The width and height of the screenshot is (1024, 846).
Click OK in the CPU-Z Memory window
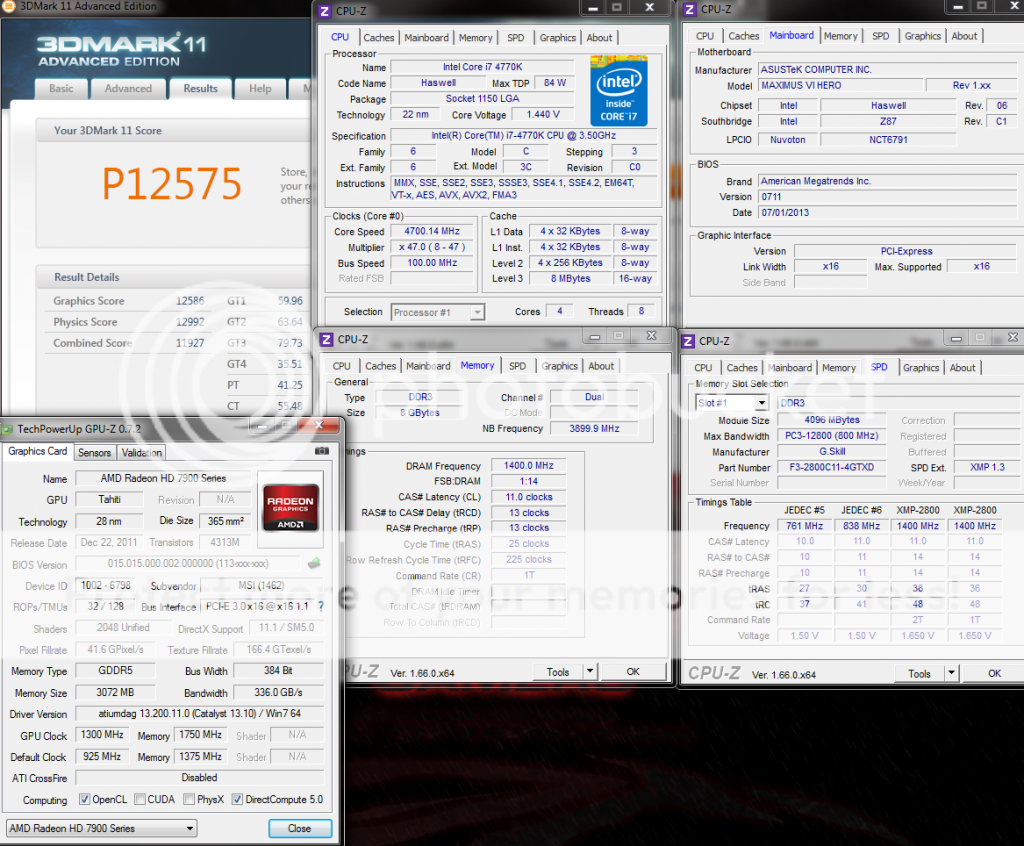click(x=633, y=672)
